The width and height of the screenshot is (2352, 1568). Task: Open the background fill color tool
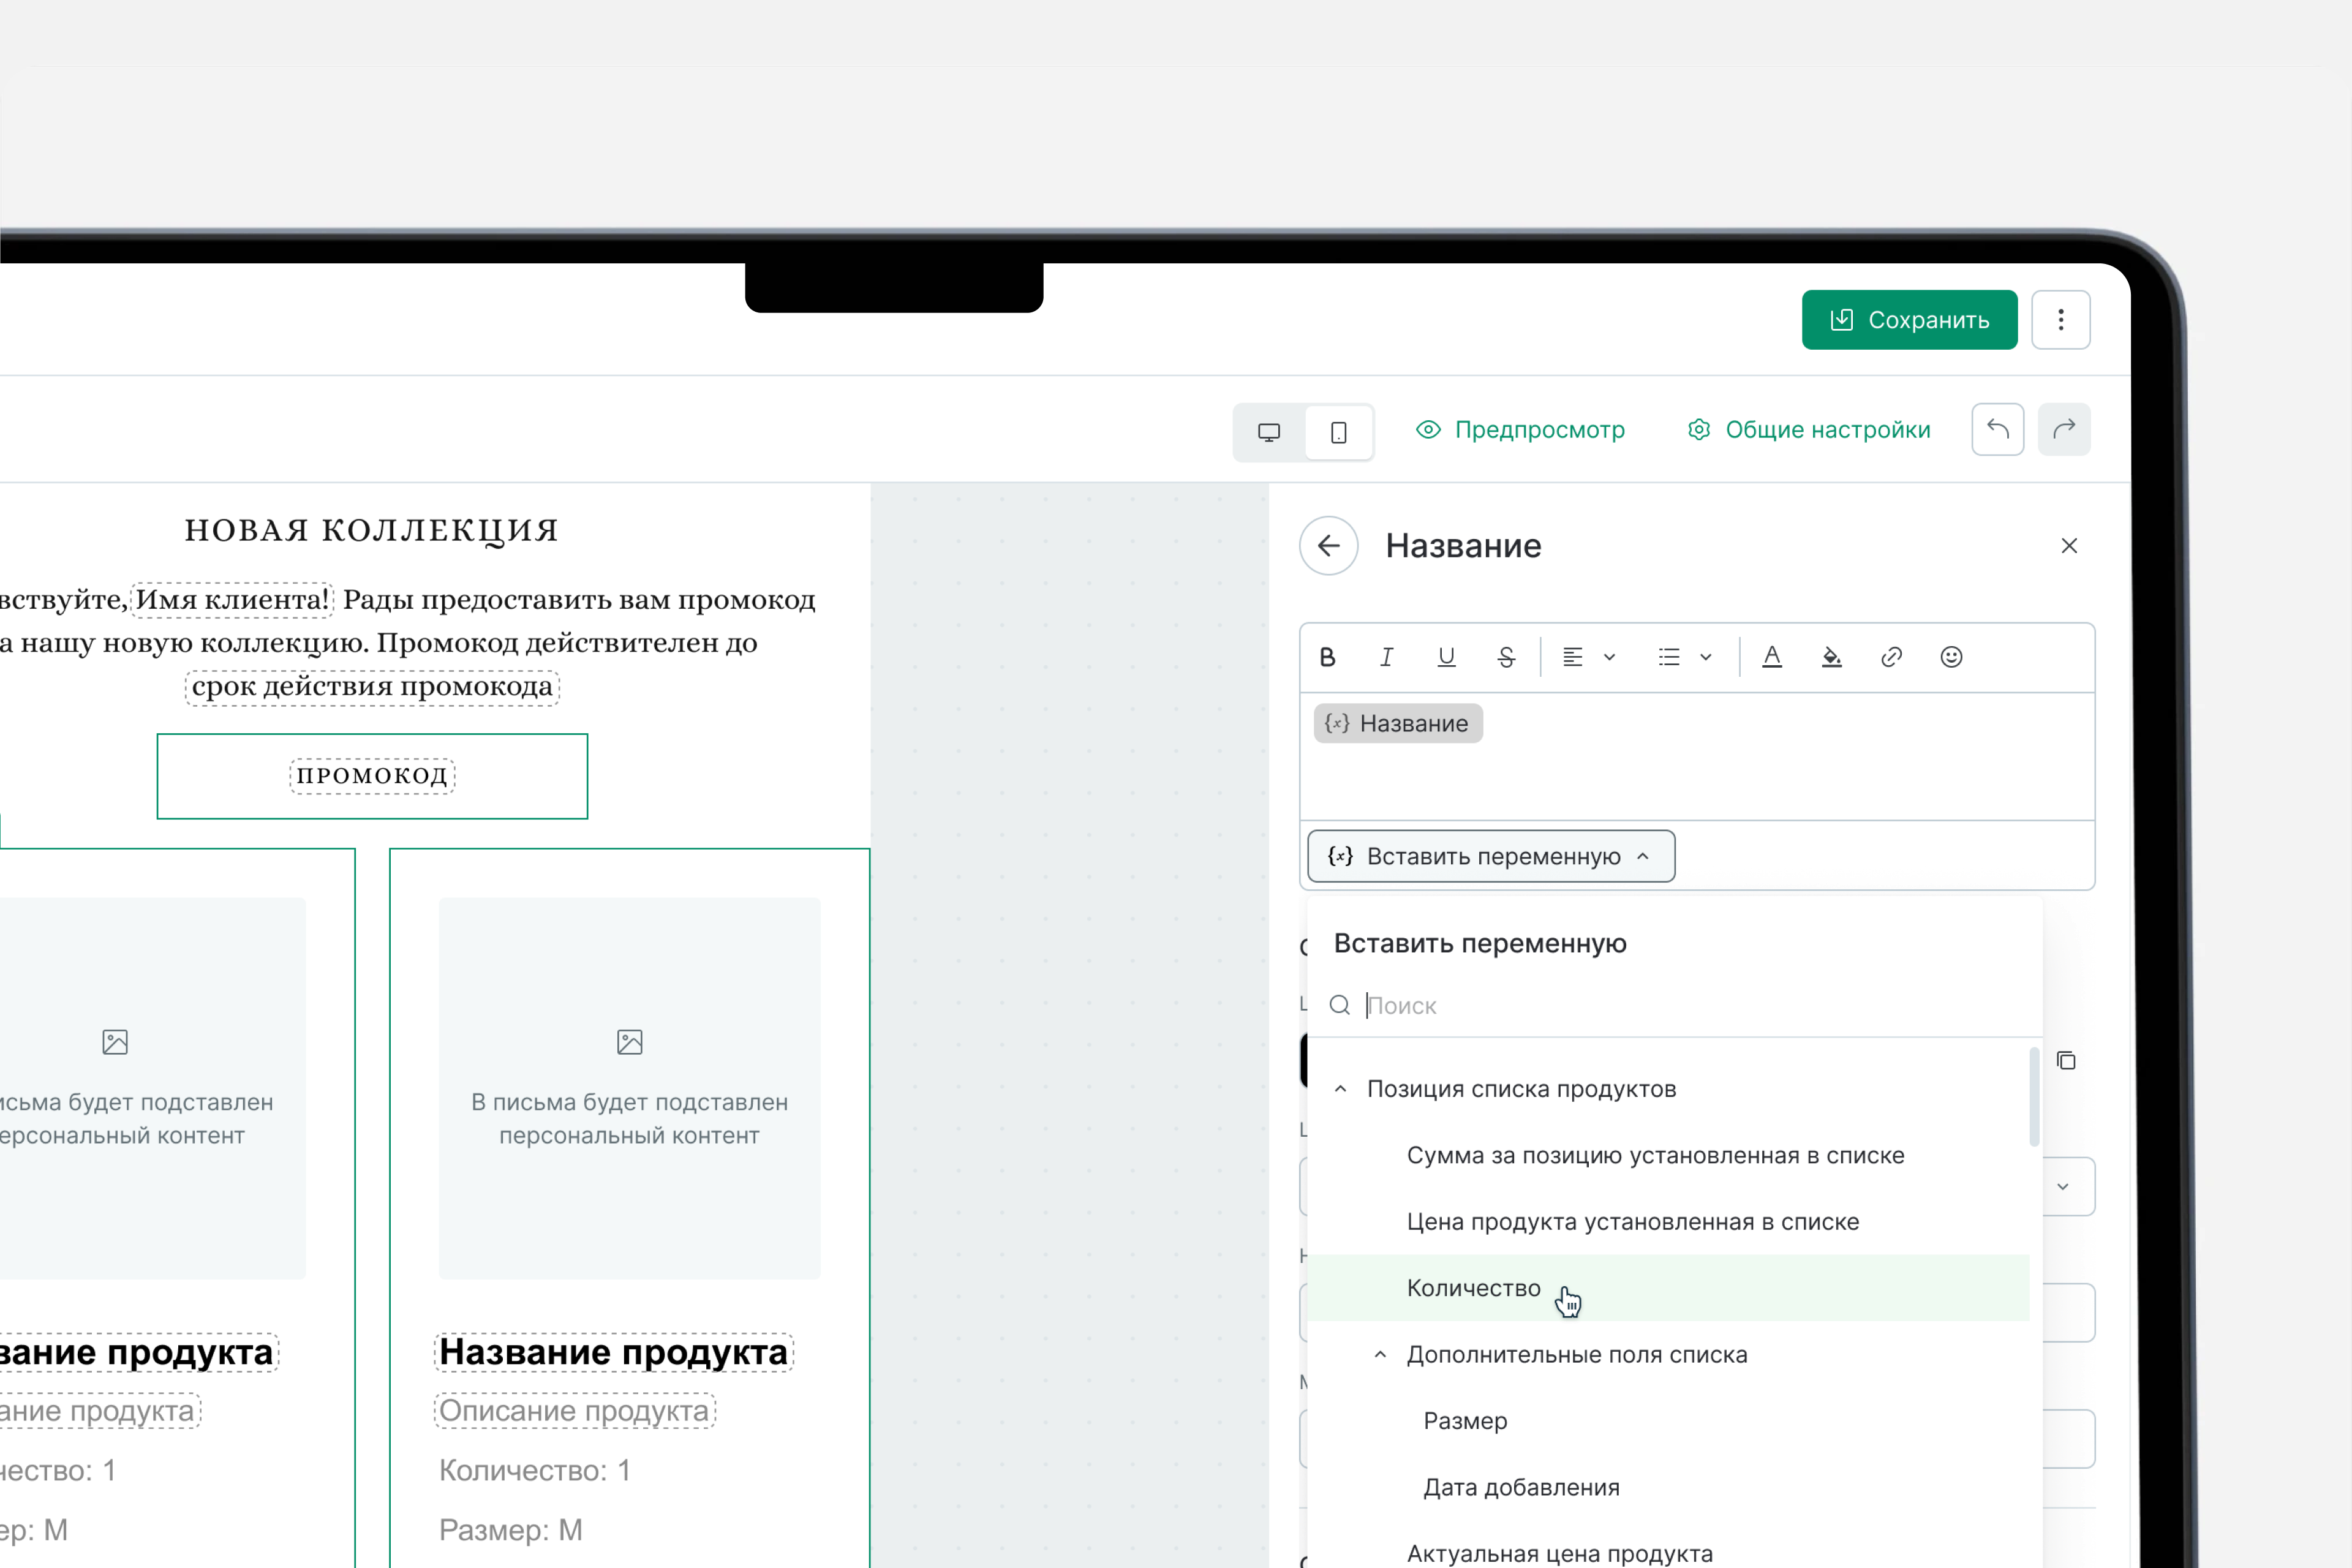pos(1831,657)
